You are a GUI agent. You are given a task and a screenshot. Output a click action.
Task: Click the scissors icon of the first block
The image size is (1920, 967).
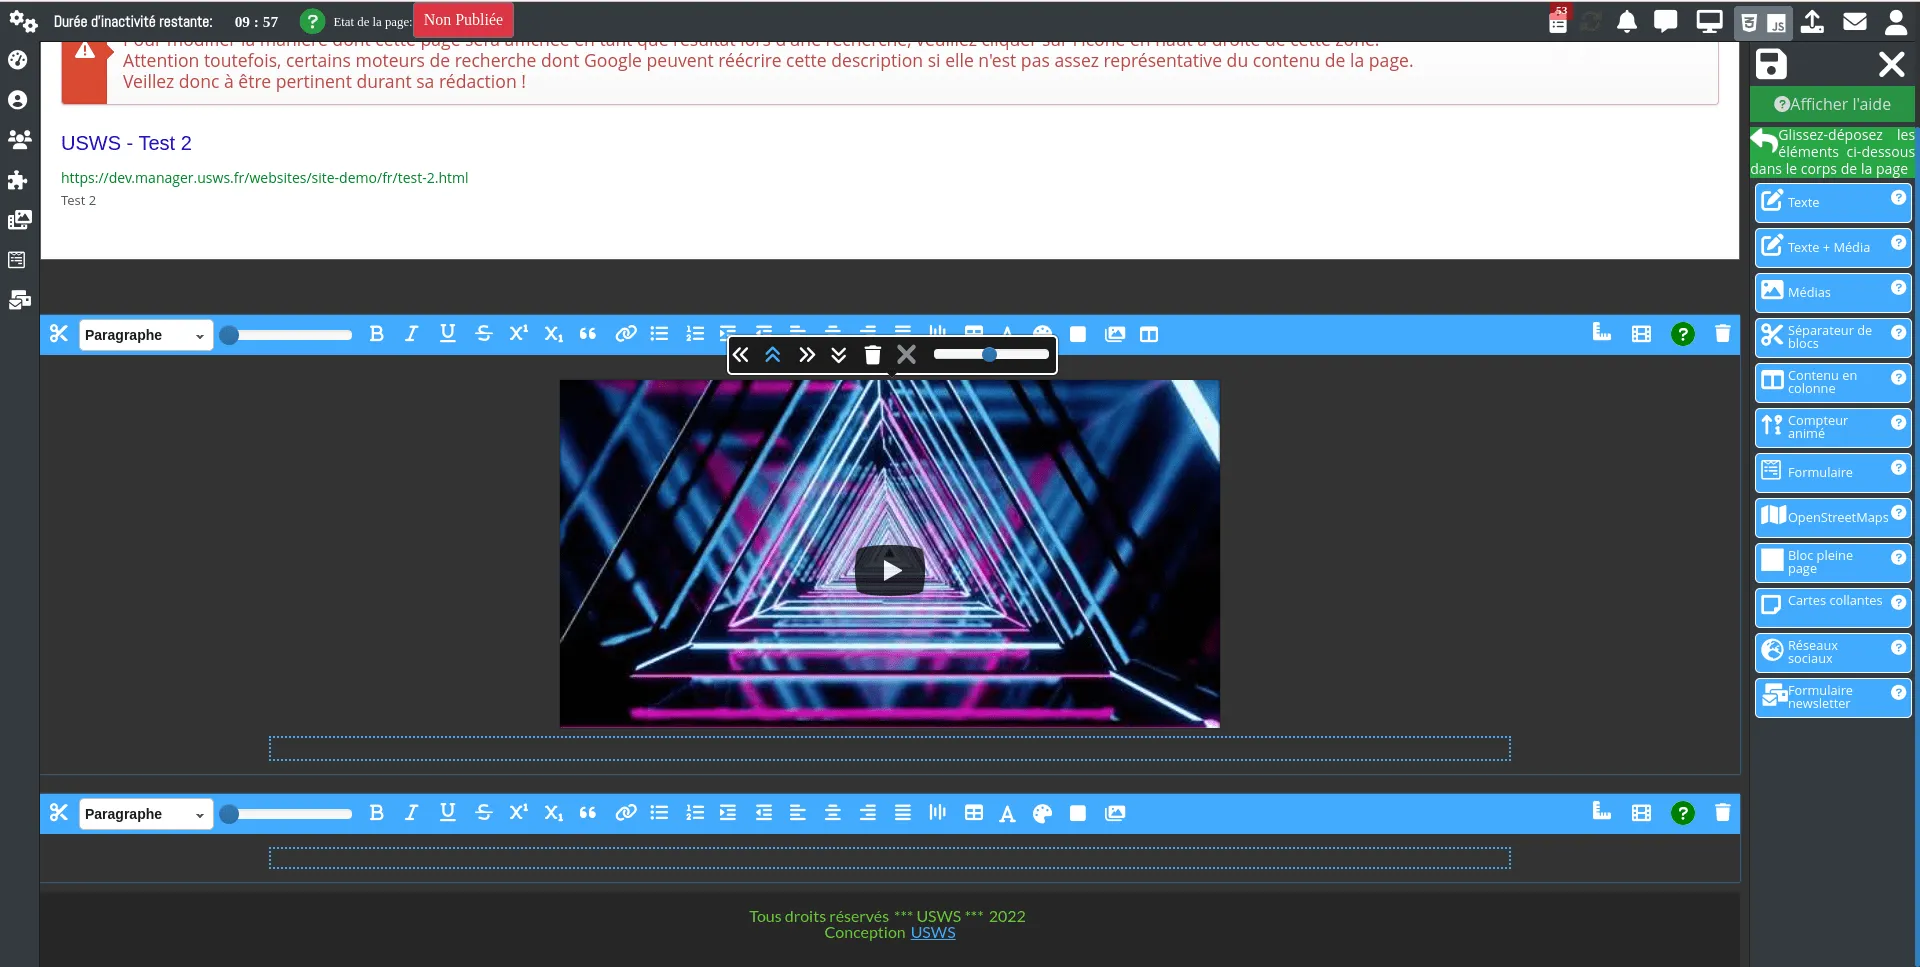(59, 334)
